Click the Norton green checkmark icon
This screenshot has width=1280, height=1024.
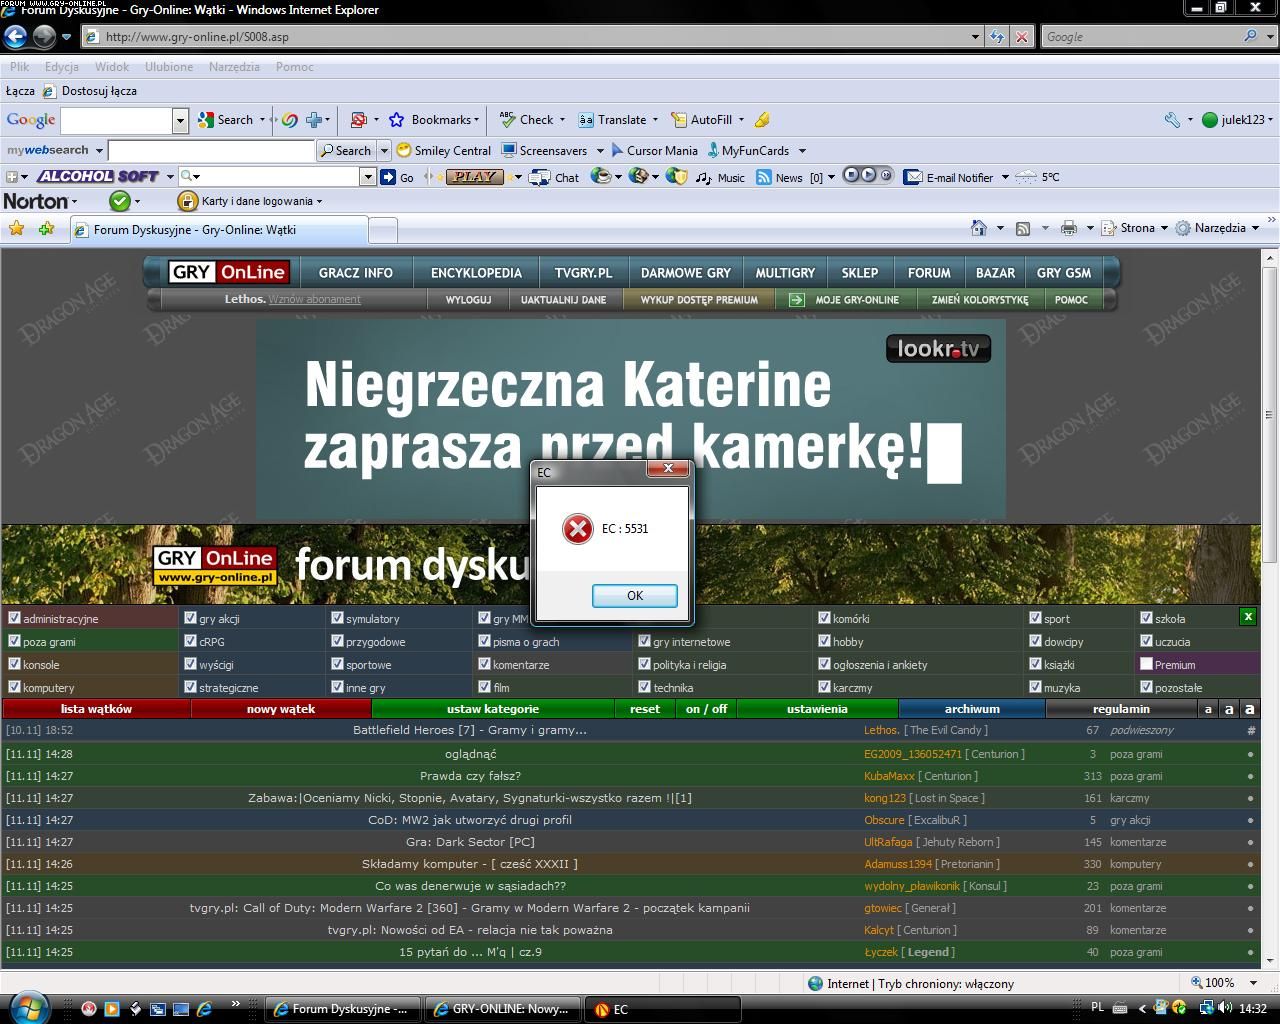[x=120, y=201]
